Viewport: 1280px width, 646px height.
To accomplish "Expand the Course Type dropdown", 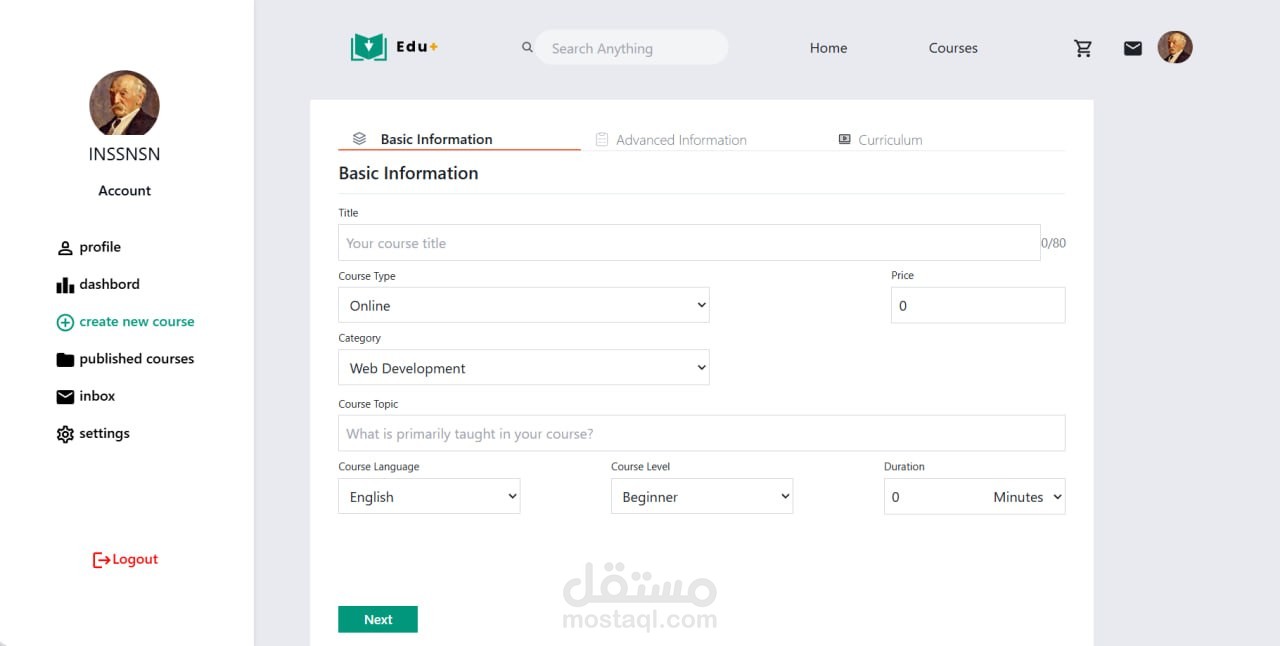I will pos(523,305).
